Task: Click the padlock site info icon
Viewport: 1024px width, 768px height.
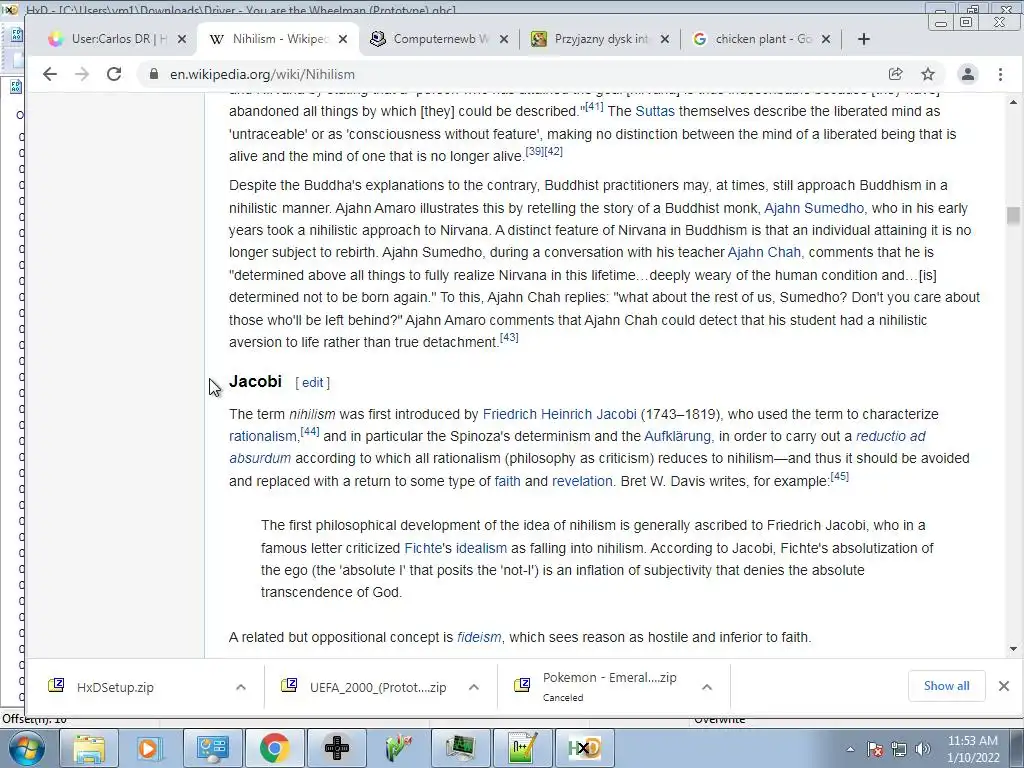Action: coord(153,74)
